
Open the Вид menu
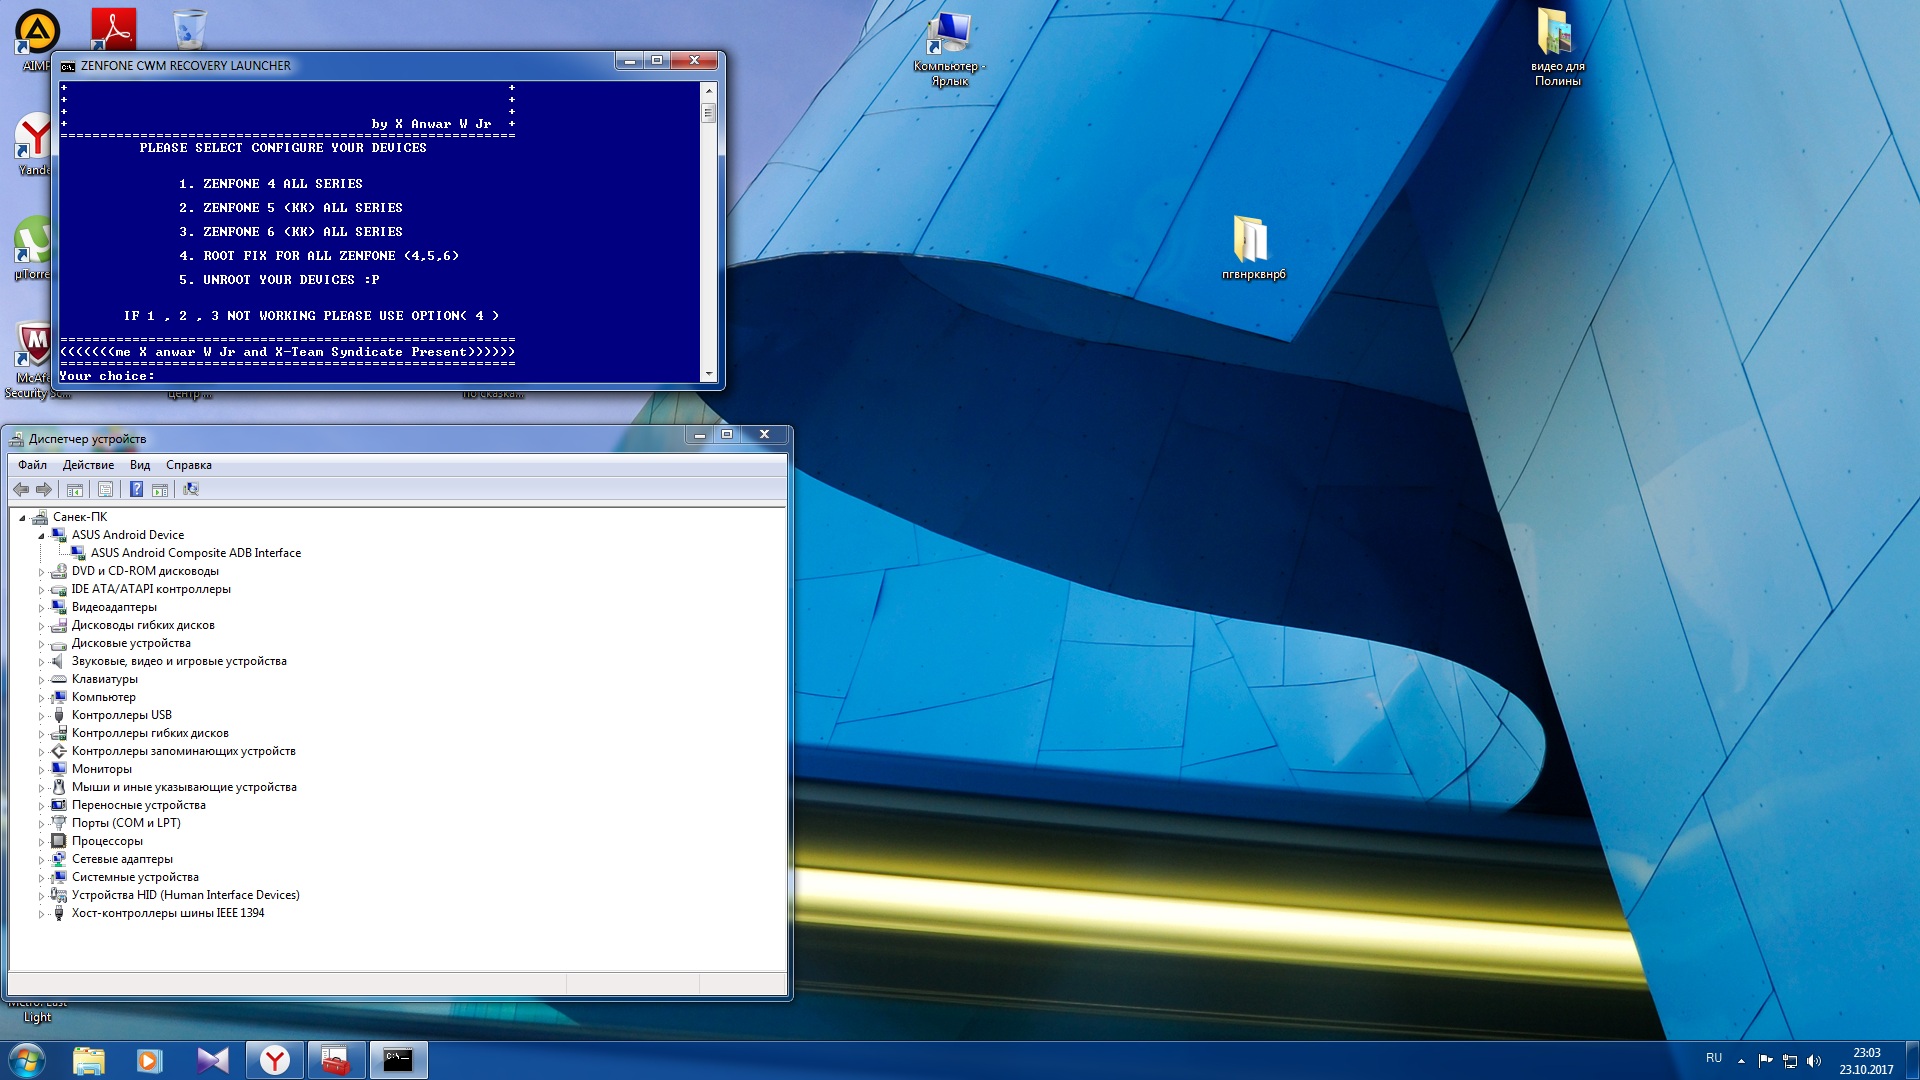140,465
